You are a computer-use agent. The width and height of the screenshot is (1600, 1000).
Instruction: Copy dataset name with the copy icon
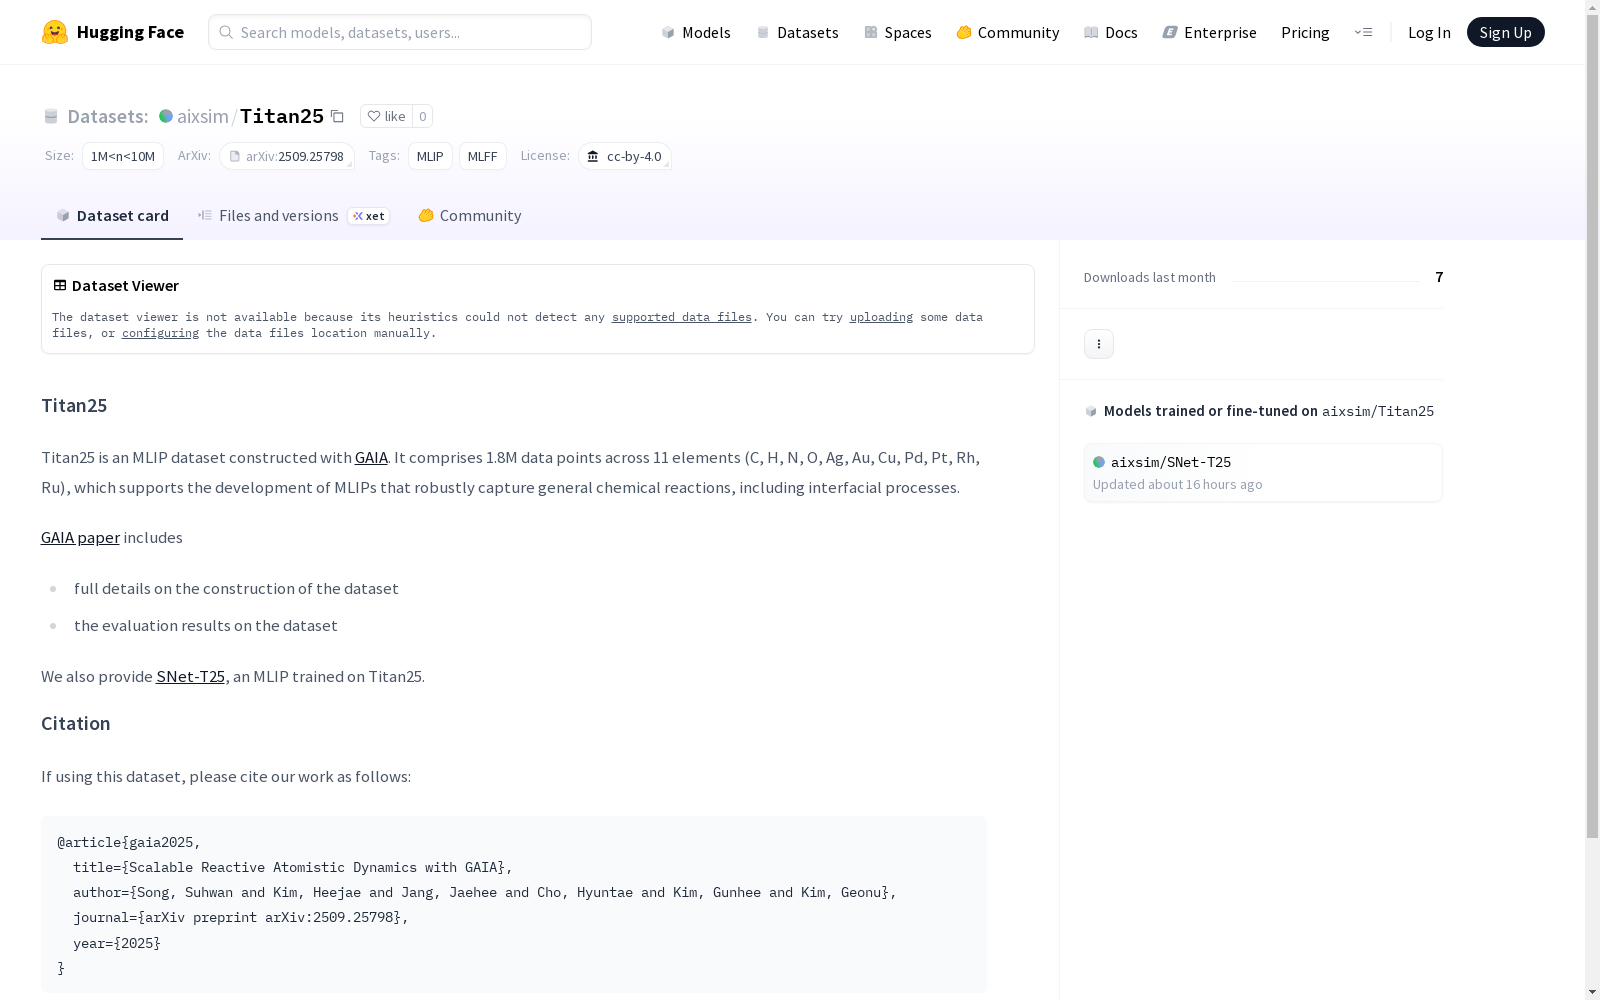[x=338, y=117]
